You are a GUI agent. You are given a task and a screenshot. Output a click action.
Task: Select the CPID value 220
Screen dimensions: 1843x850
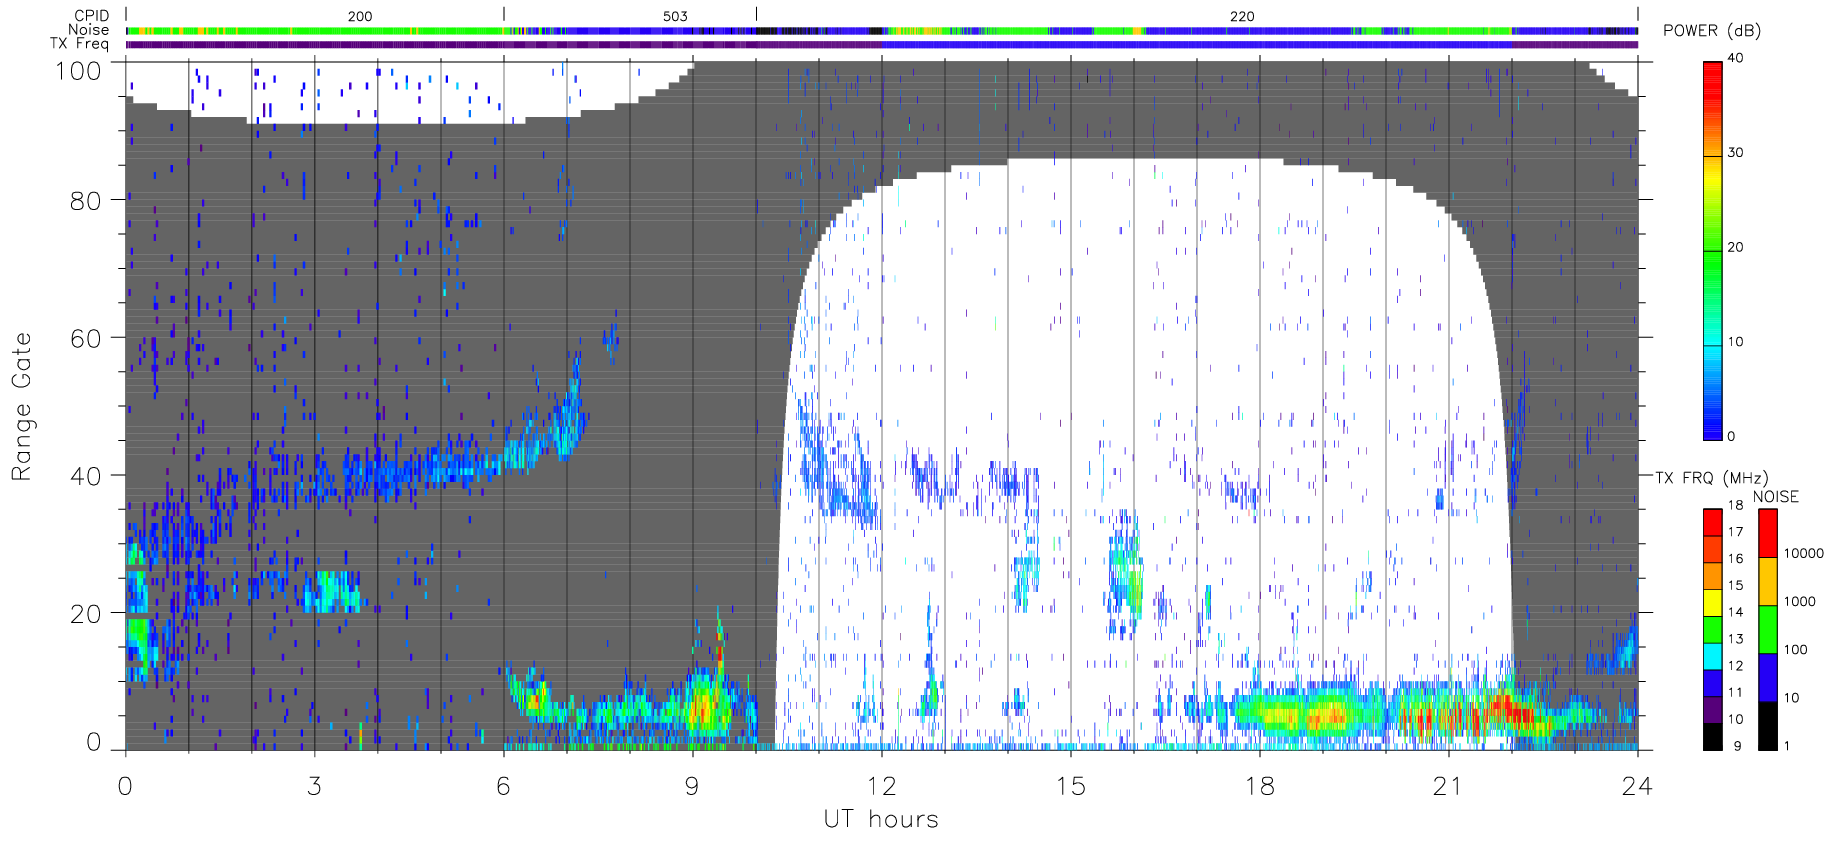pos(1242,17)
